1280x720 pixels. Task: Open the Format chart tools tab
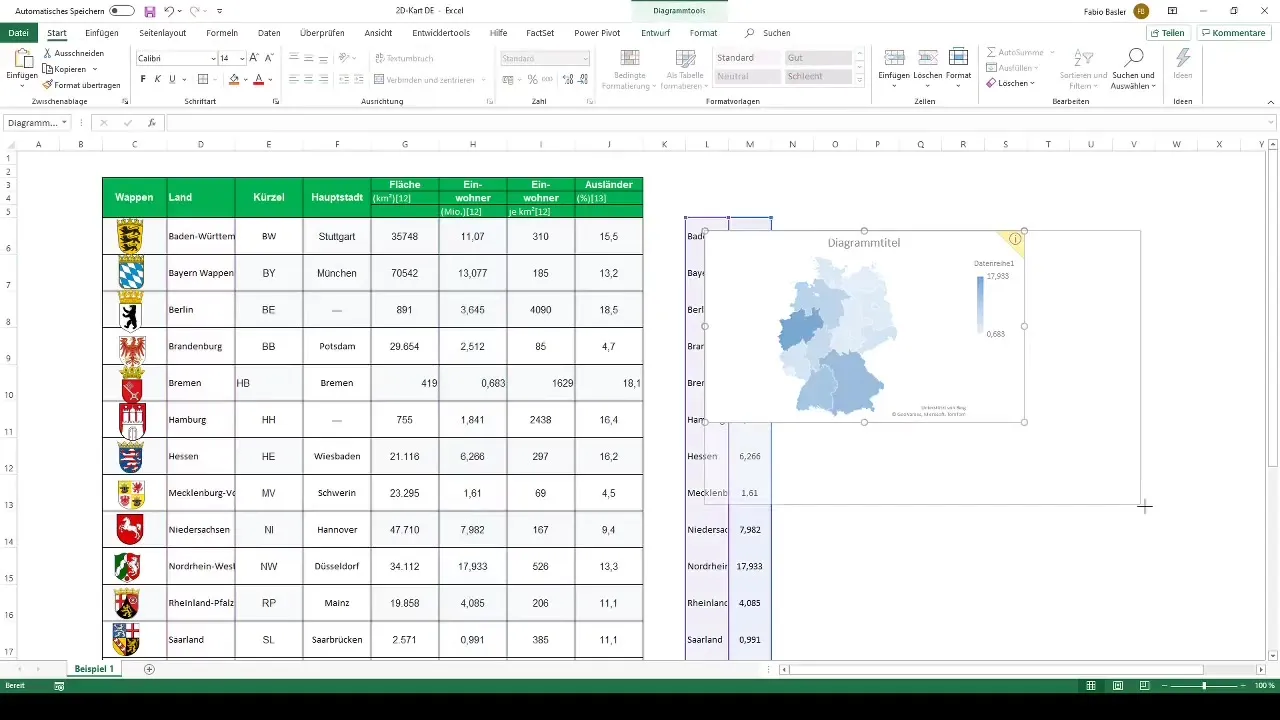tap(703, 33)
